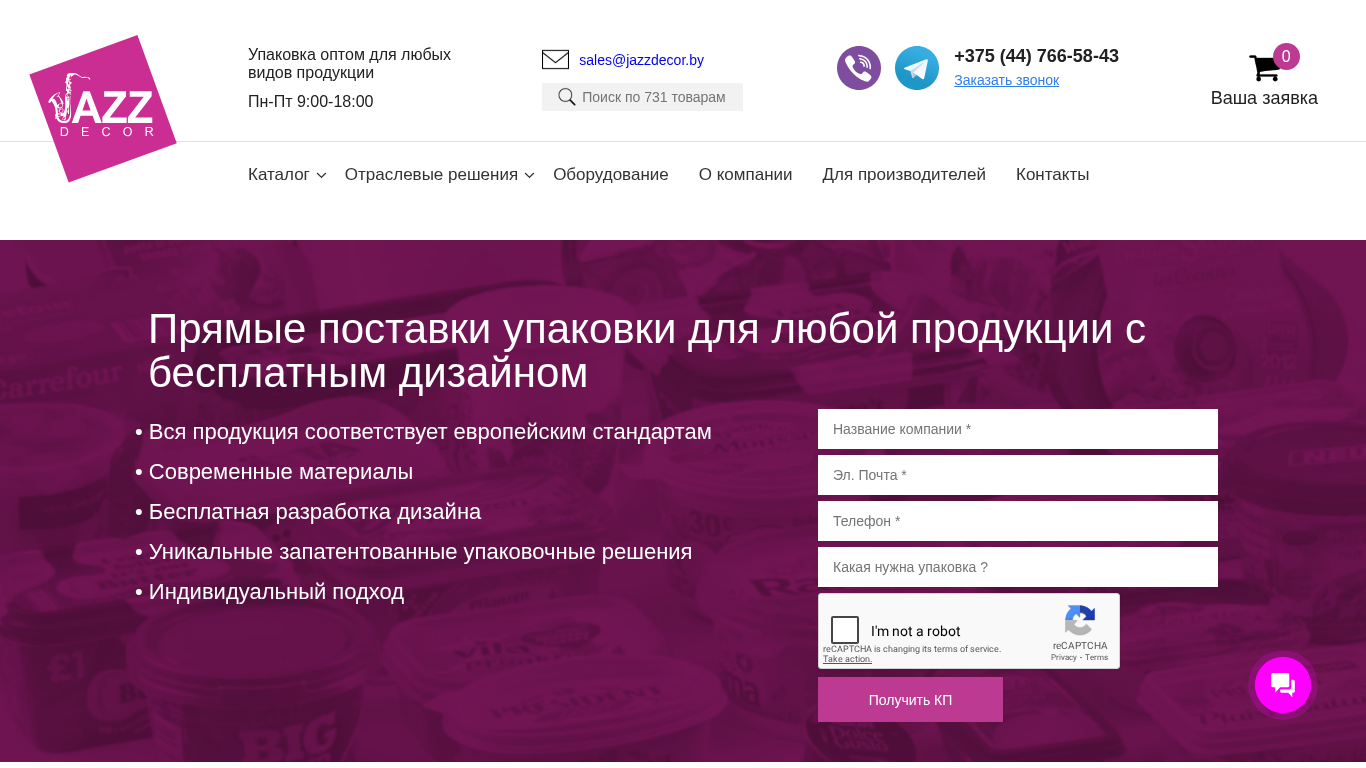The width and height of the screenshot is (1366, 768).
Task: Click the reCAPTCHA logo
Action: (x=1080, y=620)
